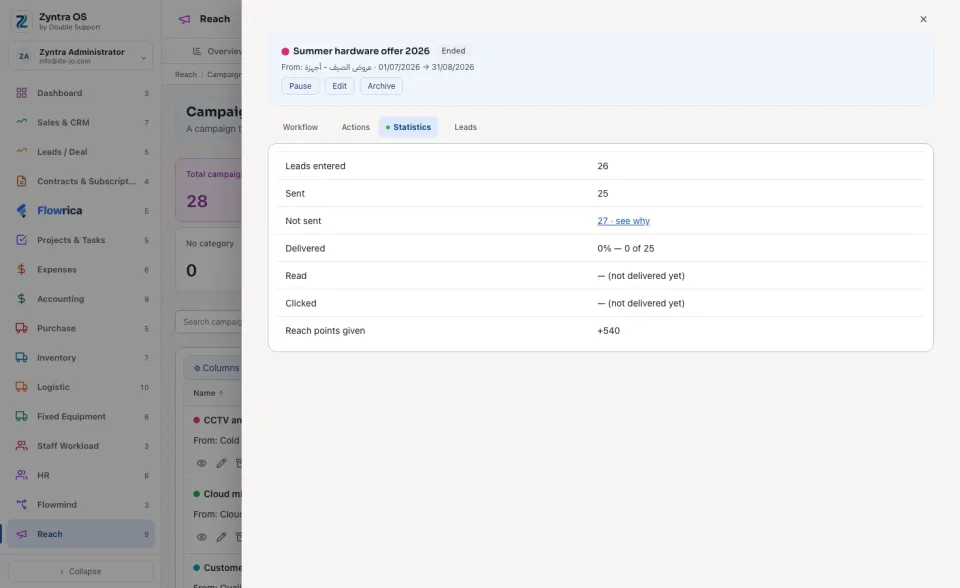Select the Statistics tab
The height and width of the screenshot is (588, 960).
(x=408, y=127)
